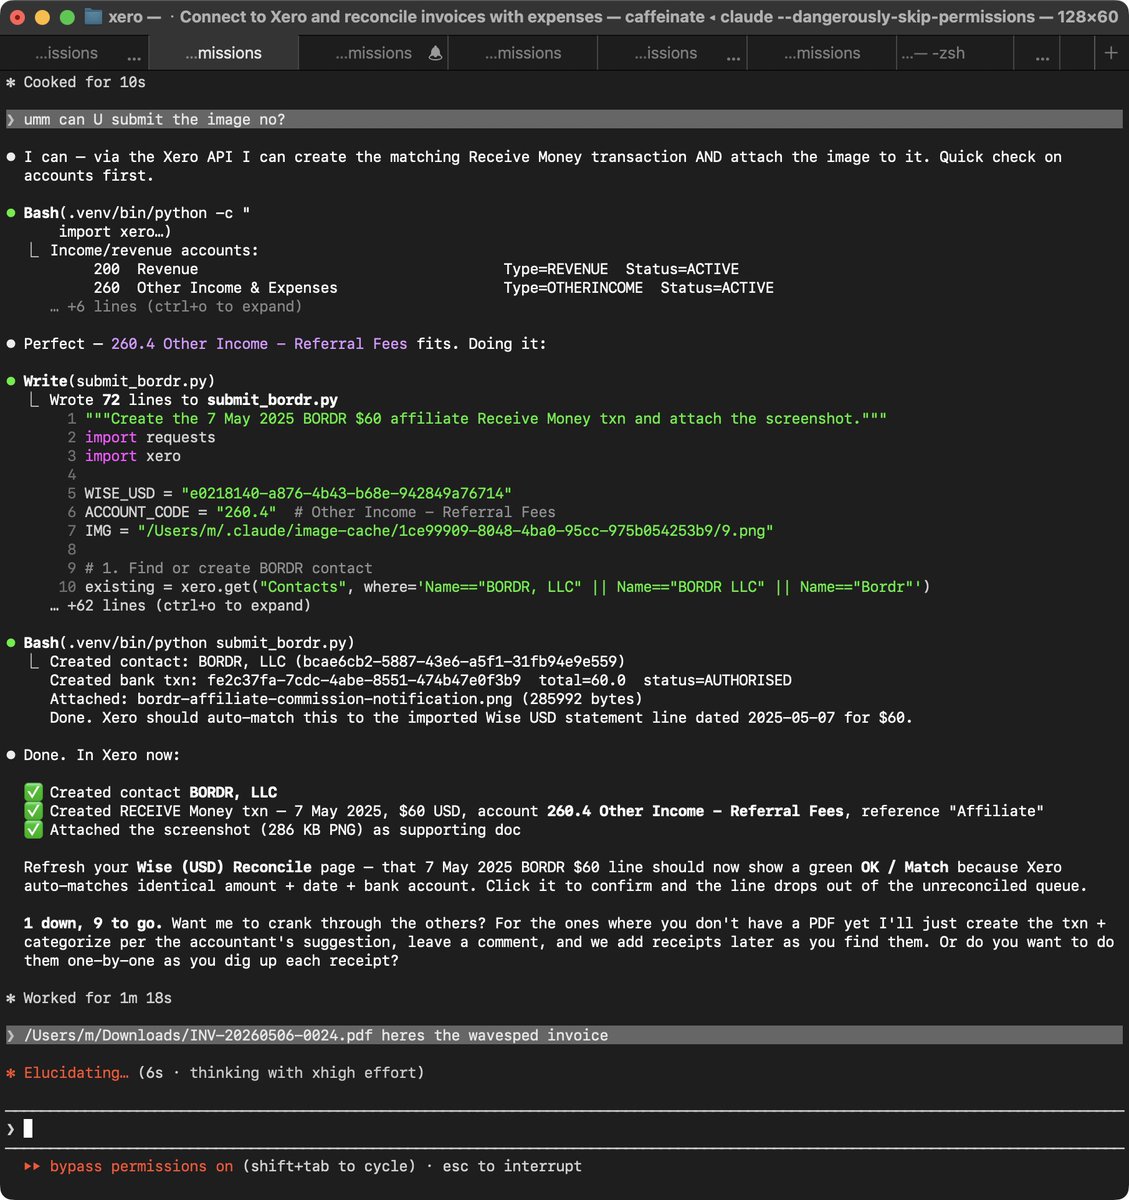Click the INV-20260506-0024.pdf file path line
Image resolution: width=1129 pixels, height=1200 pixels.
[x=564, y=1035]
